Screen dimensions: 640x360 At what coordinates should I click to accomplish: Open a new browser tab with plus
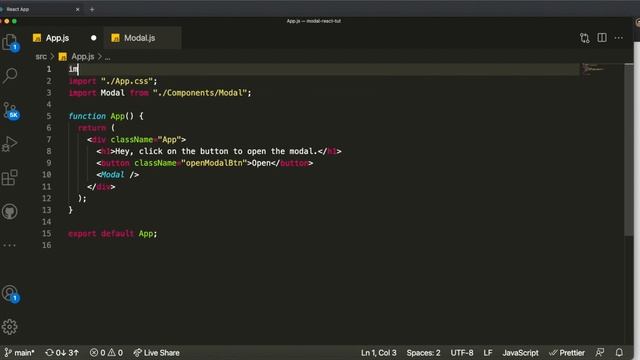[x=92, y=9]
